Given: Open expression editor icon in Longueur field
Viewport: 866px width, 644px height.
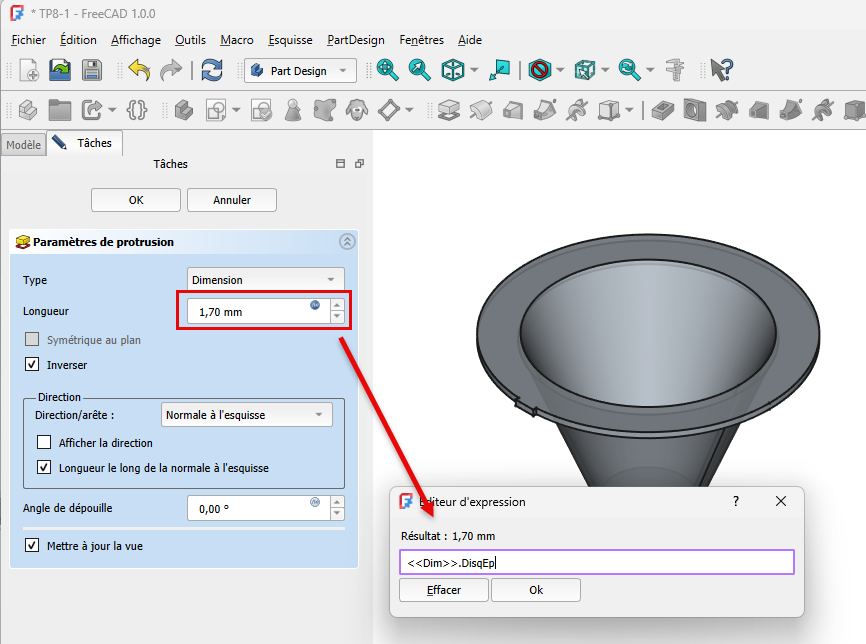Looking at the screenshot, I should point(315,305).
